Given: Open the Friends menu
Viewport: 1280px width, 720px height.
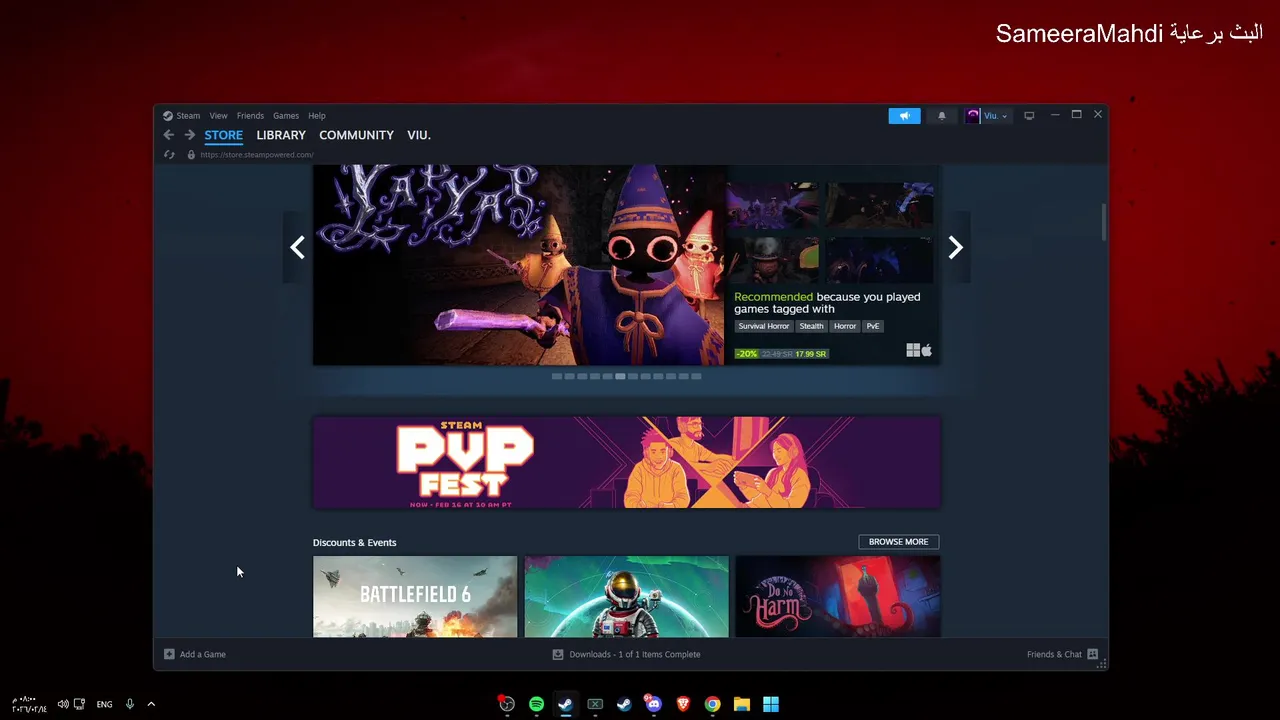Looking at the screenshot, I should 250,116.
